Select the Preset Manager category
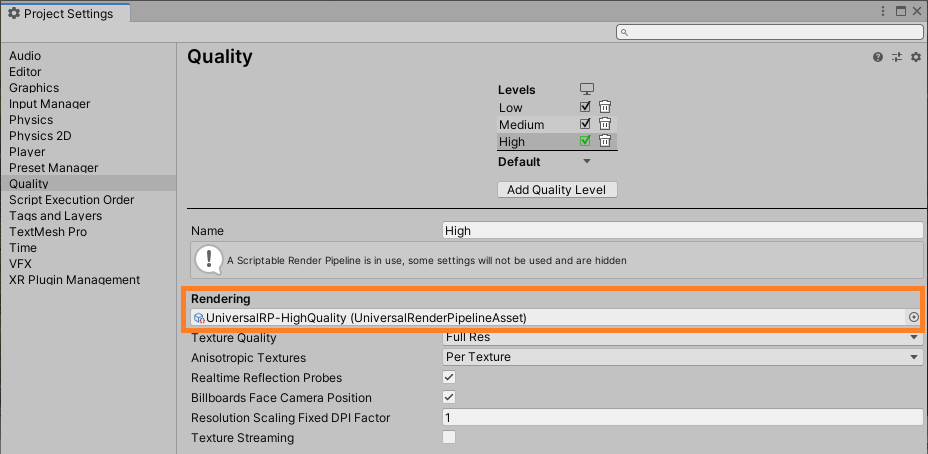 pyautogui.click(x=53, y=168)
